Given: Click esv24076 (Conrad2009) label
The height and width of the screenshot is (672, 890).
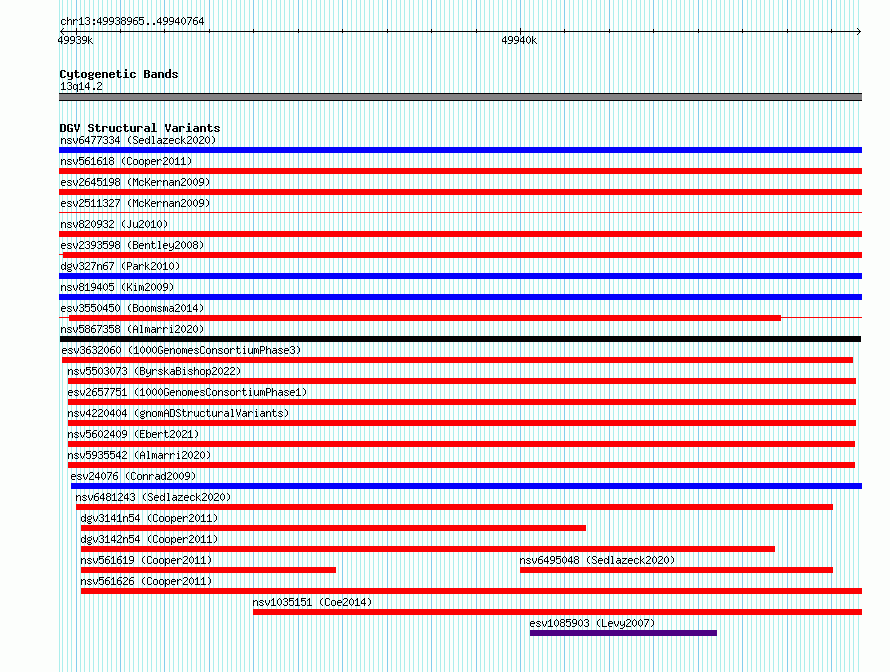Looking at the screenshot, I should (133, 476).
